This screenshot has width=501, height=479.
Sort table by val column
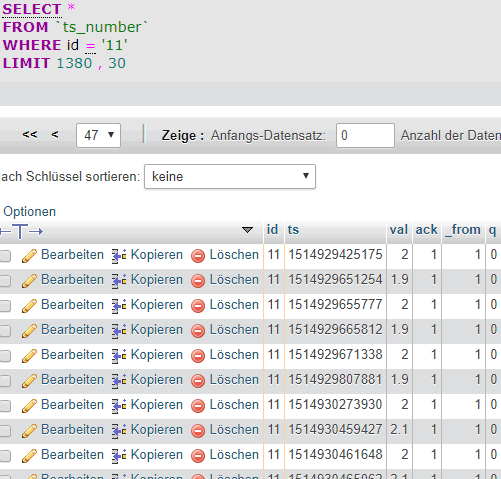(399, 229)
